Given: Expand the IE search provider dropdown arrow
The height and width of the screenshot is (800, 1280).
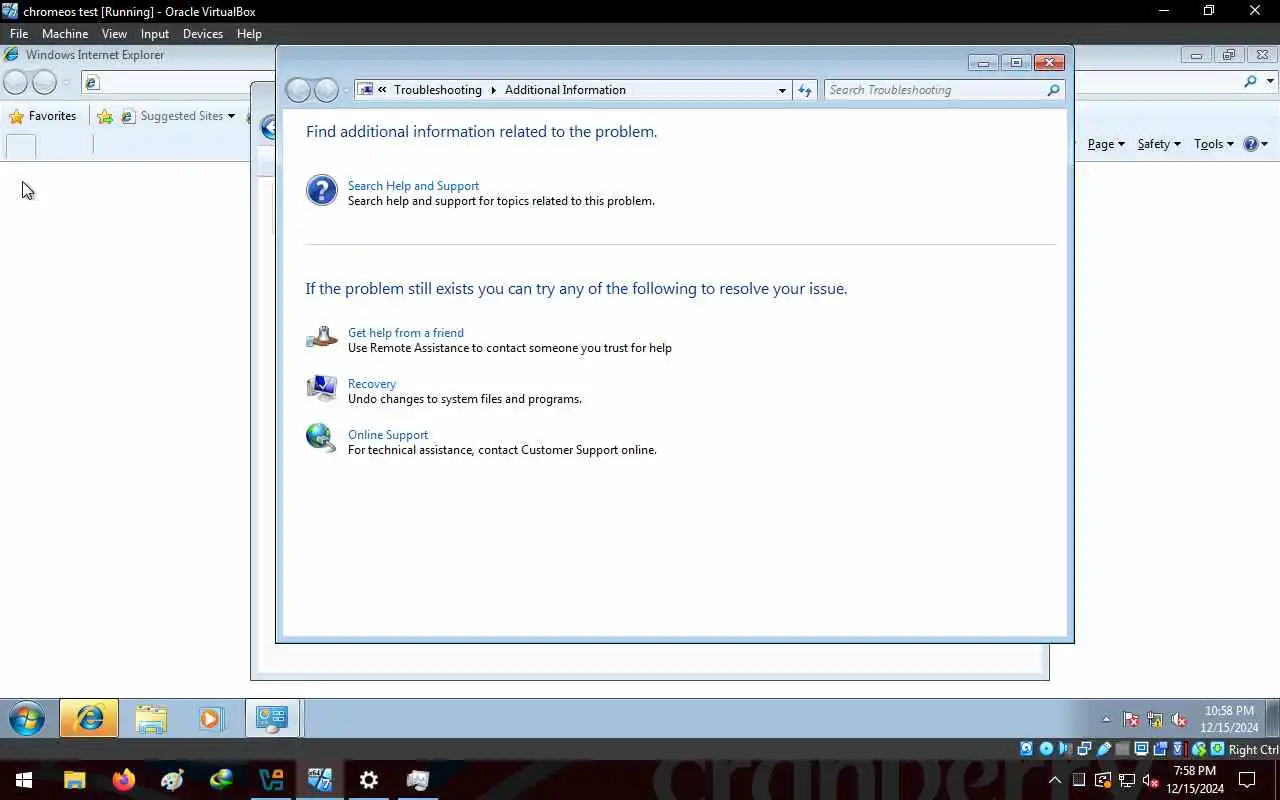Looking at the screenshot, I should point(1271,82).
